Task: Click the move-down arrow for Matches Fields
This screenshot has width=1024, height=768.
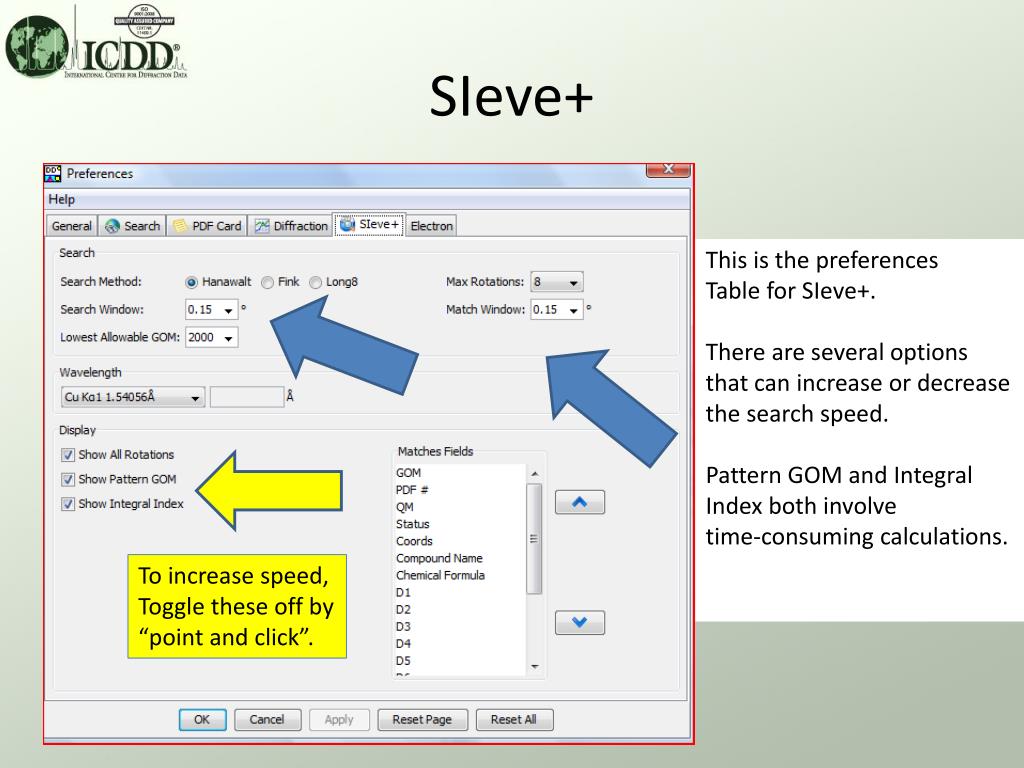Action: [579, 623]
